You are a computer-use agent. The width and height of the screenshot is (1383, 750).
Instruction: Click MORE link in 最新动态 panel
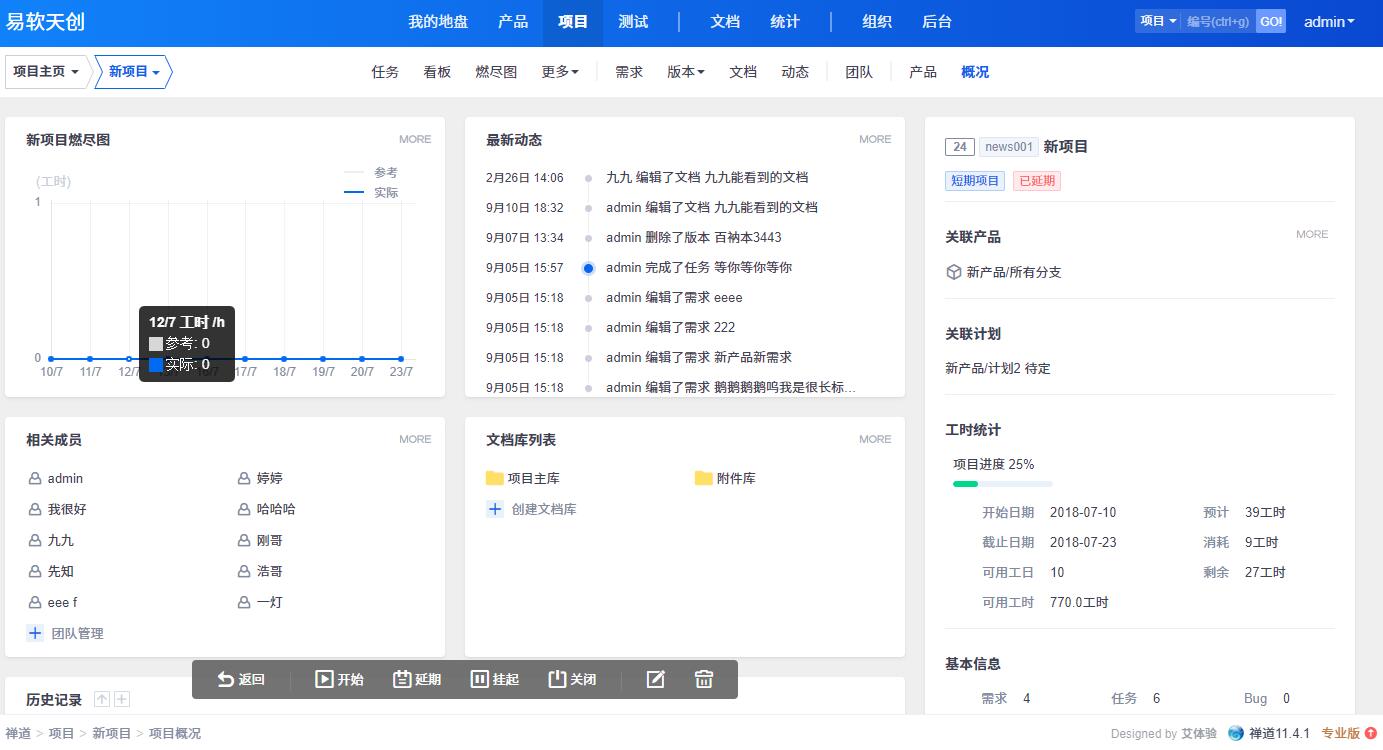(x=875, y=139)
